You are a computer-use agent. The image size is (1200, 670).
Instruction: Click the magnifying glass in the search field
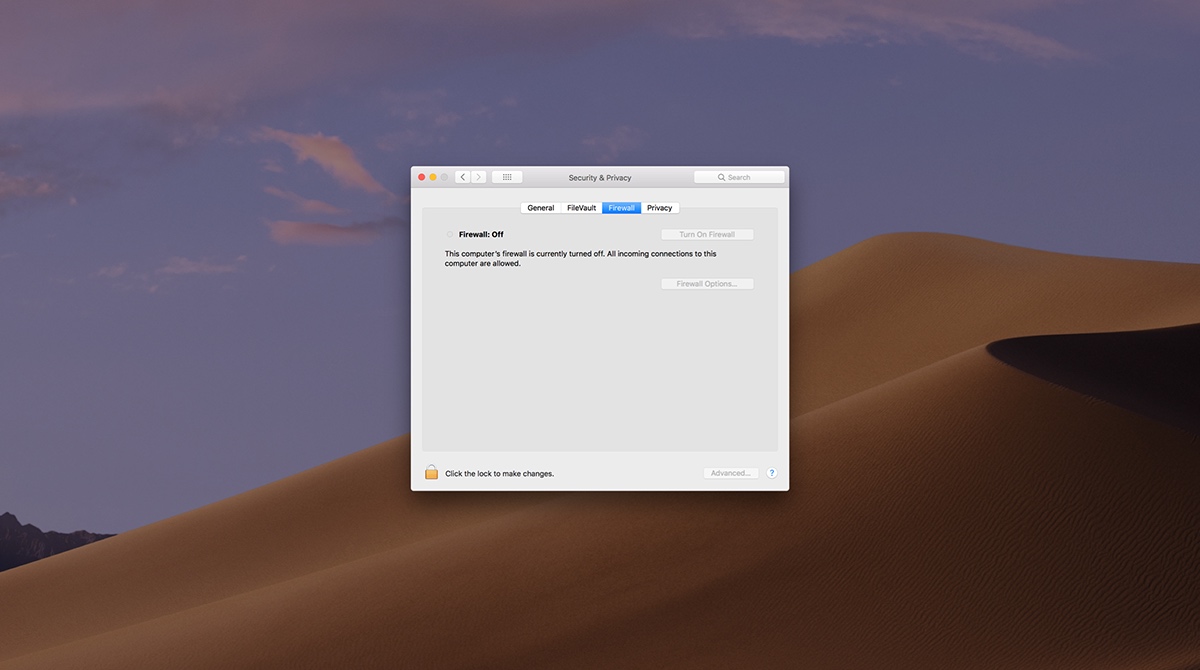[x=721, y=176]
